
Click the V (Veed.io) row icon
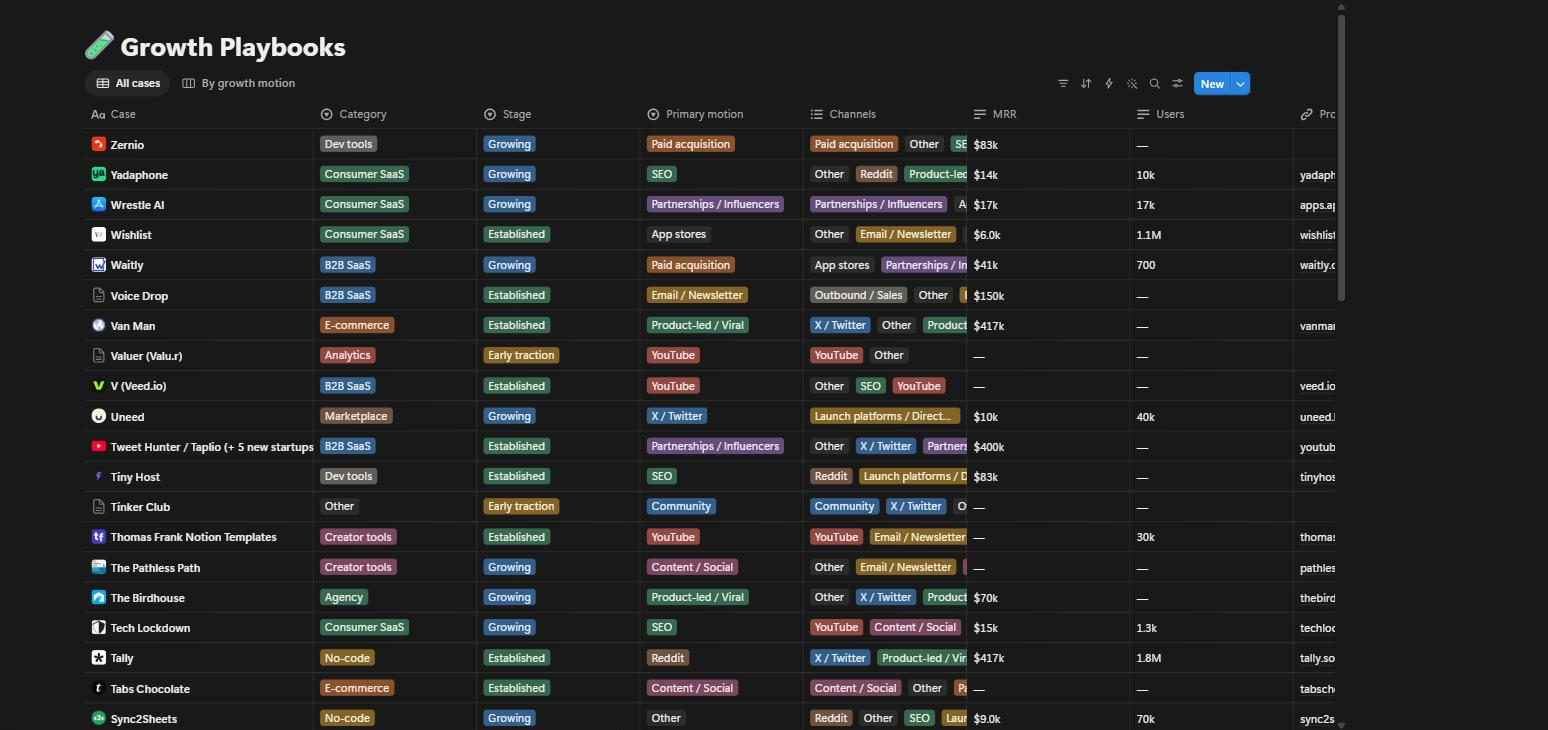pyautogui.click(x=98, y=386)
